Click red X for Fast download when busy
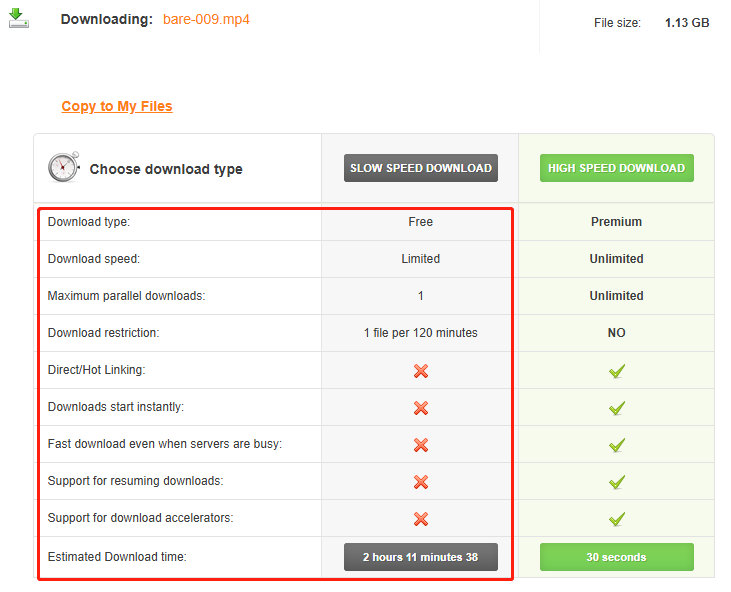This screenshot has width=731, height=592. 421,445
